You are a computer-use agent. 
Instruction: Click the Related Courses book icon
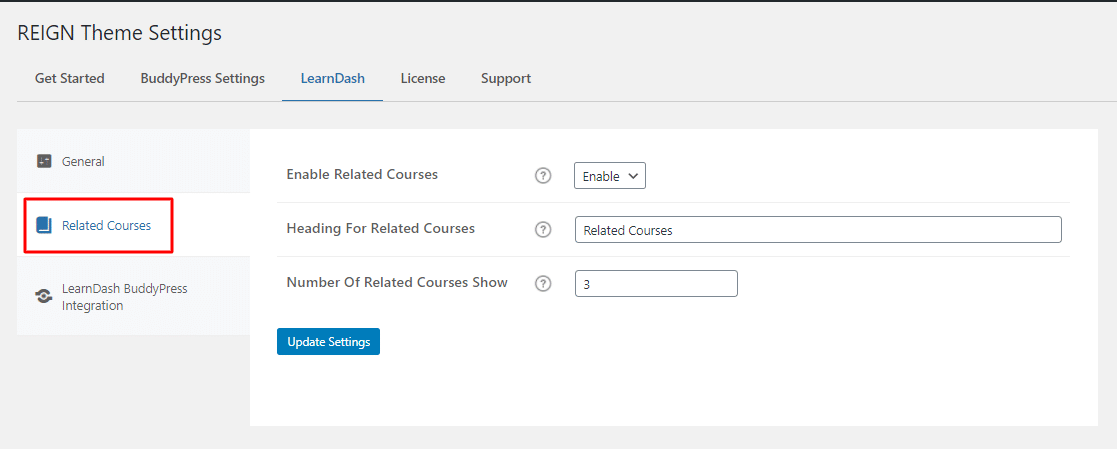click(44, 225)
